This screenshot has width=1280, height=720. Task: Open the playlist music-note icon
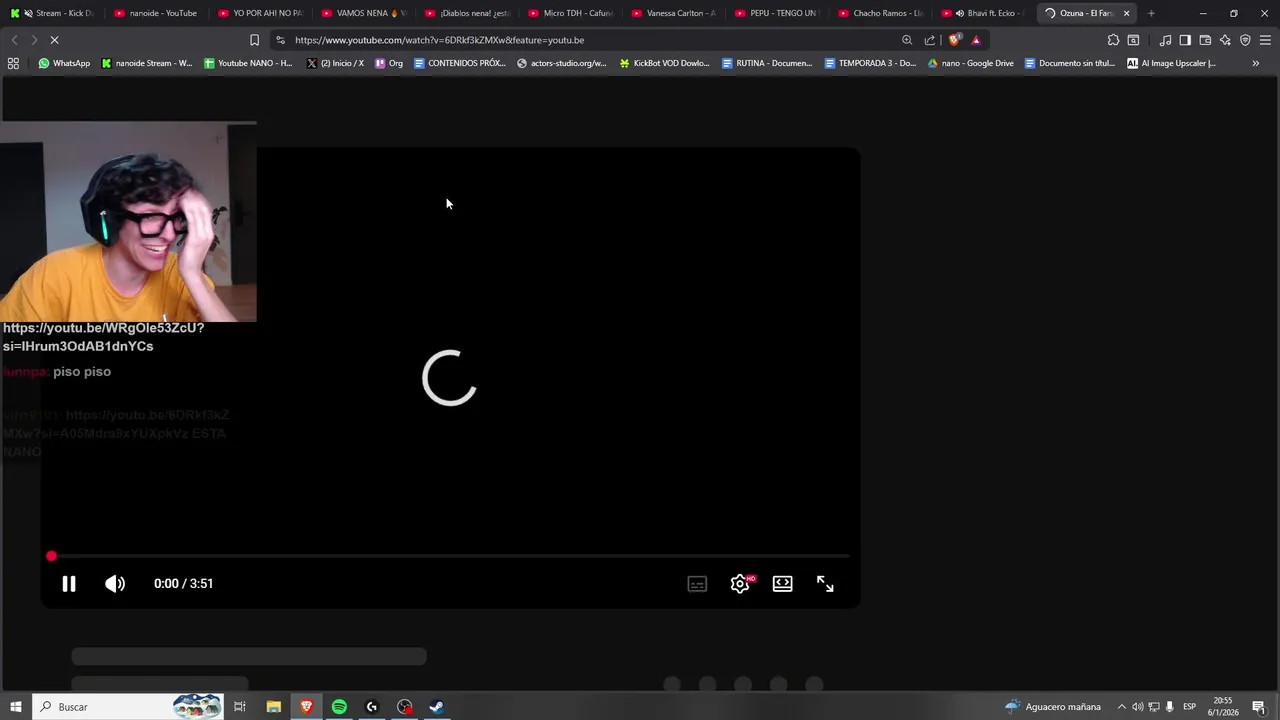[1165, 40]
